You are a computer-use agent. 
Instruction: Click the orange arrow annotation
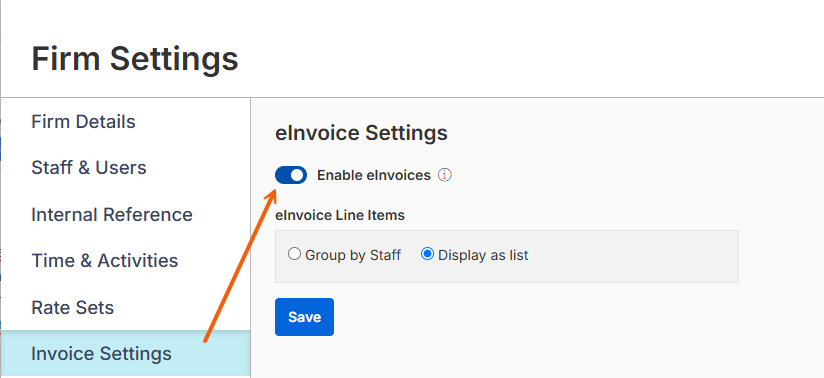pyautogui.click(x=241, y=265)
